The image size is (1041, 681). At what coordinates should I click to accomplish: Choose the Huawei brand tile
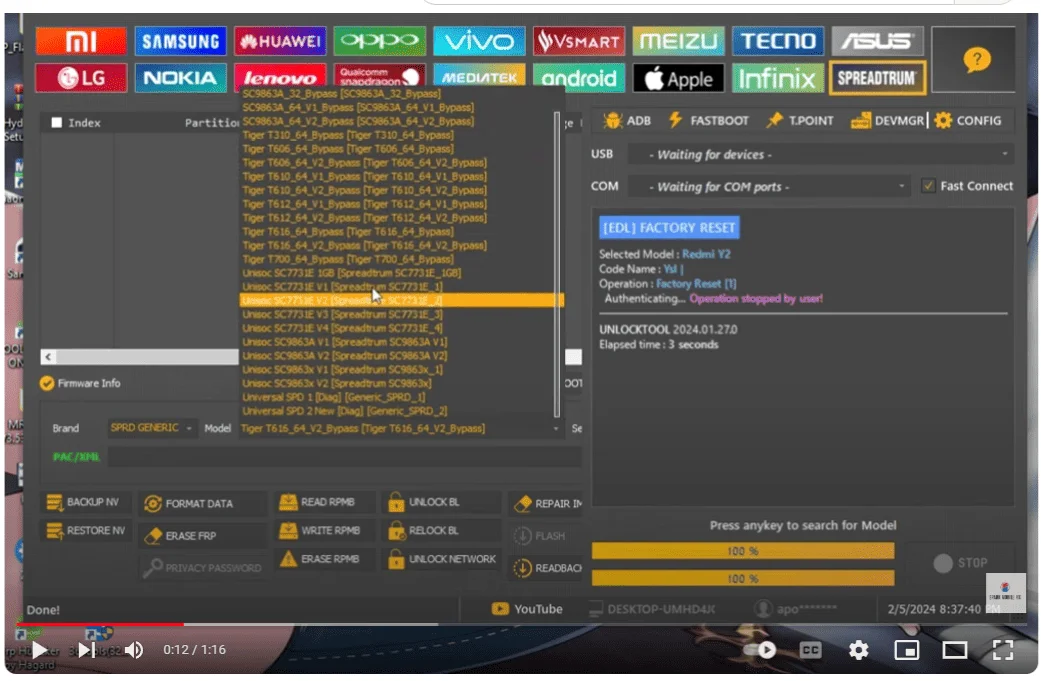[x=280, y=42]
